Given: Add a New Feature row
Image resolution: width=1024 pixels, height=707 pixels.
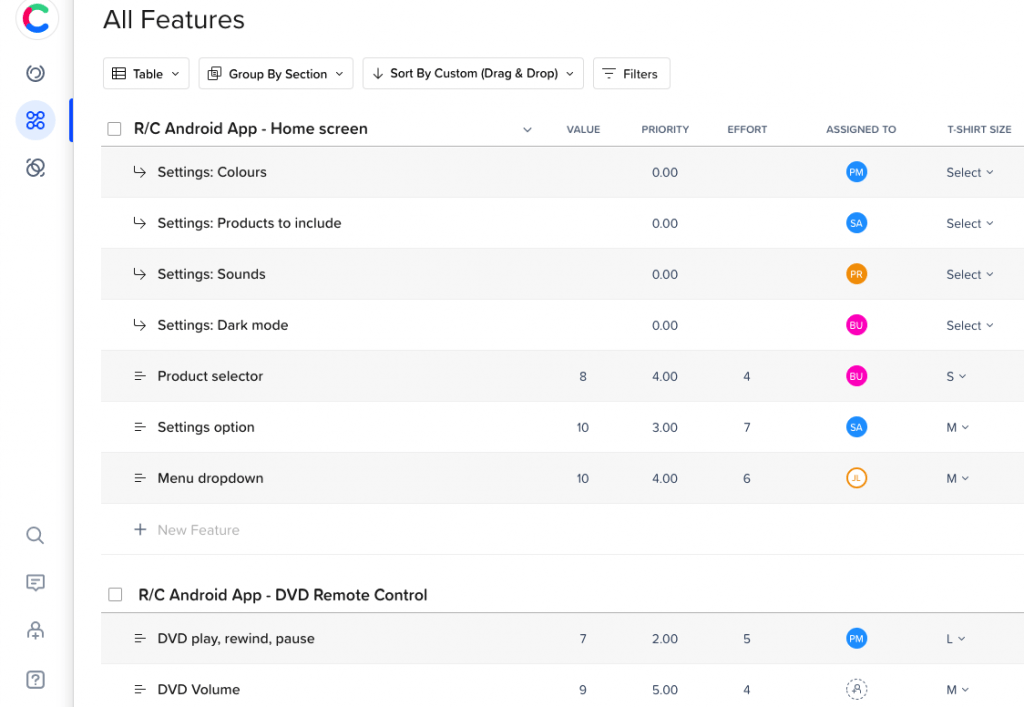Looking at the screenshot, I should (199, 530).
